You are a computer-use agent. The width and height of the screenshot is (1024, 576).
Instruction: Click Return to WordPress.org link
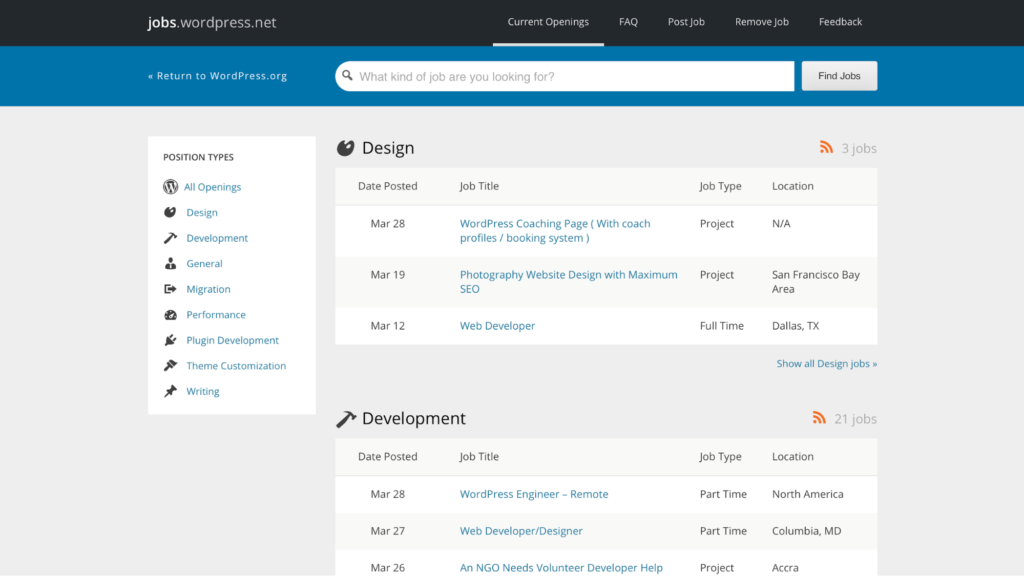[217, 76]
